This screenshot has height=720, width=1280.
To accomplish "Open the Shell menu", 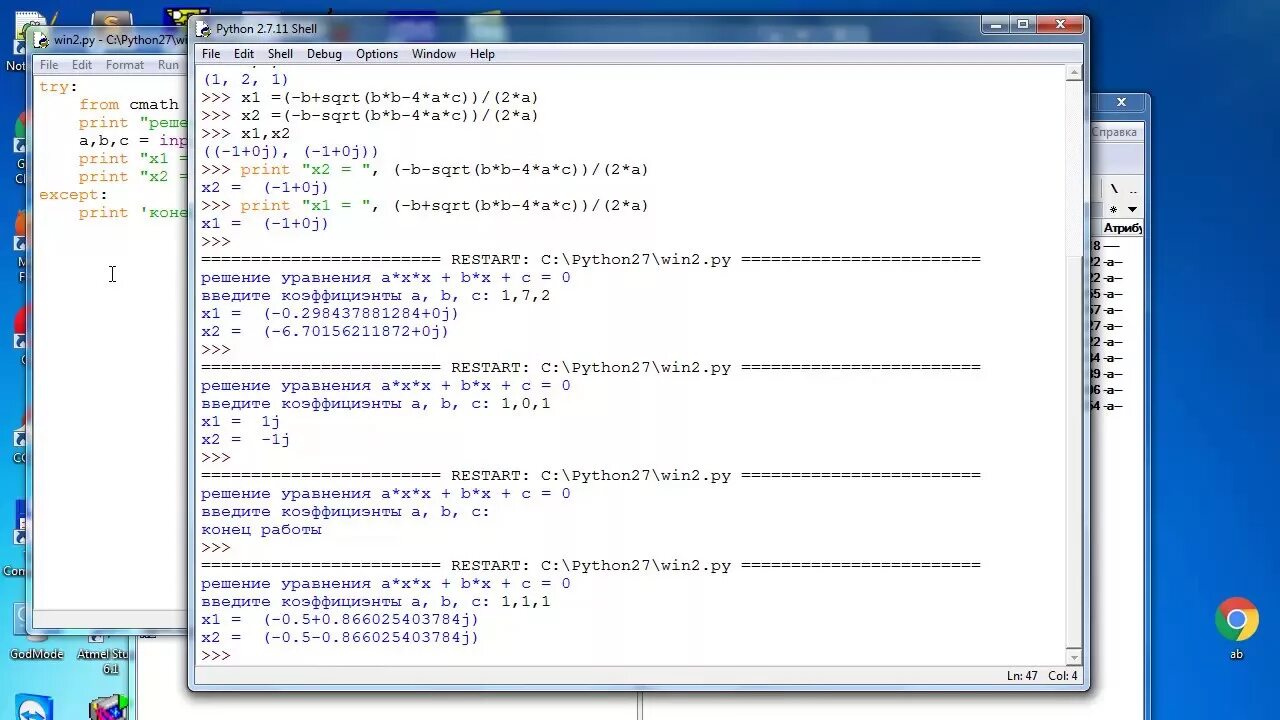I will click(280, 54).
